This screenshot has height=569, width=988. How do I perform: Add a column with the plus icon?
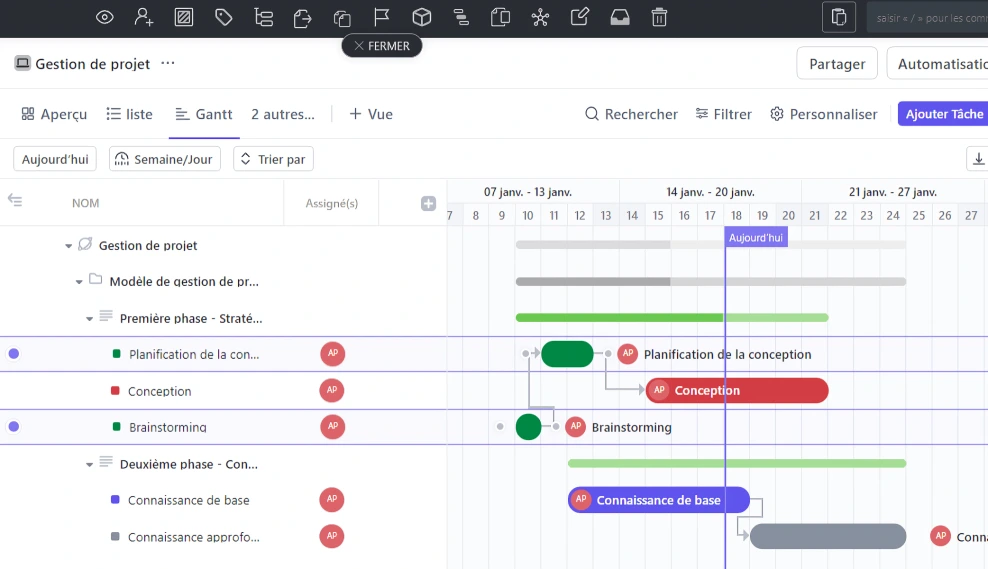point(428,203)
